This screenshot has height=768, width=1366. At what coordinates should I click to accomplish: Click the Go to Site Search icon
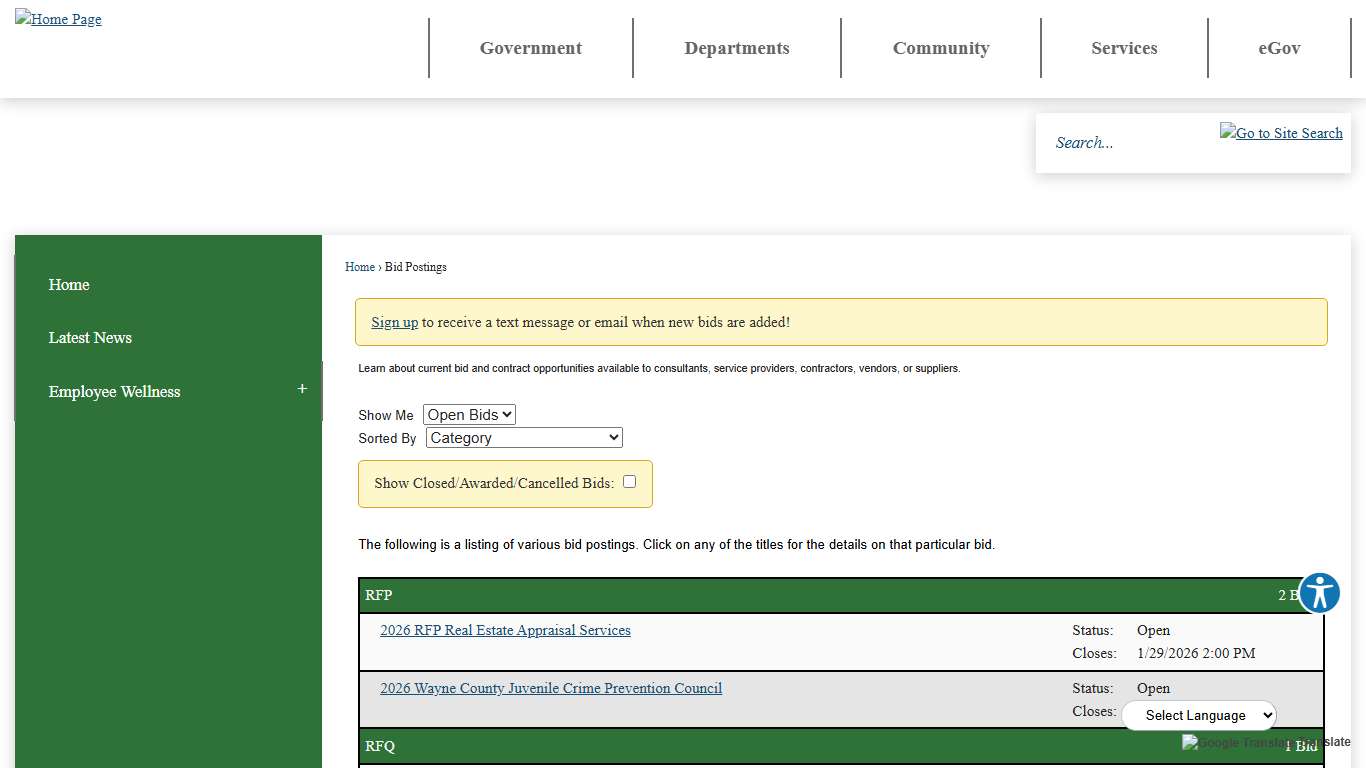pyautogui.click(x=1281, y=133)
